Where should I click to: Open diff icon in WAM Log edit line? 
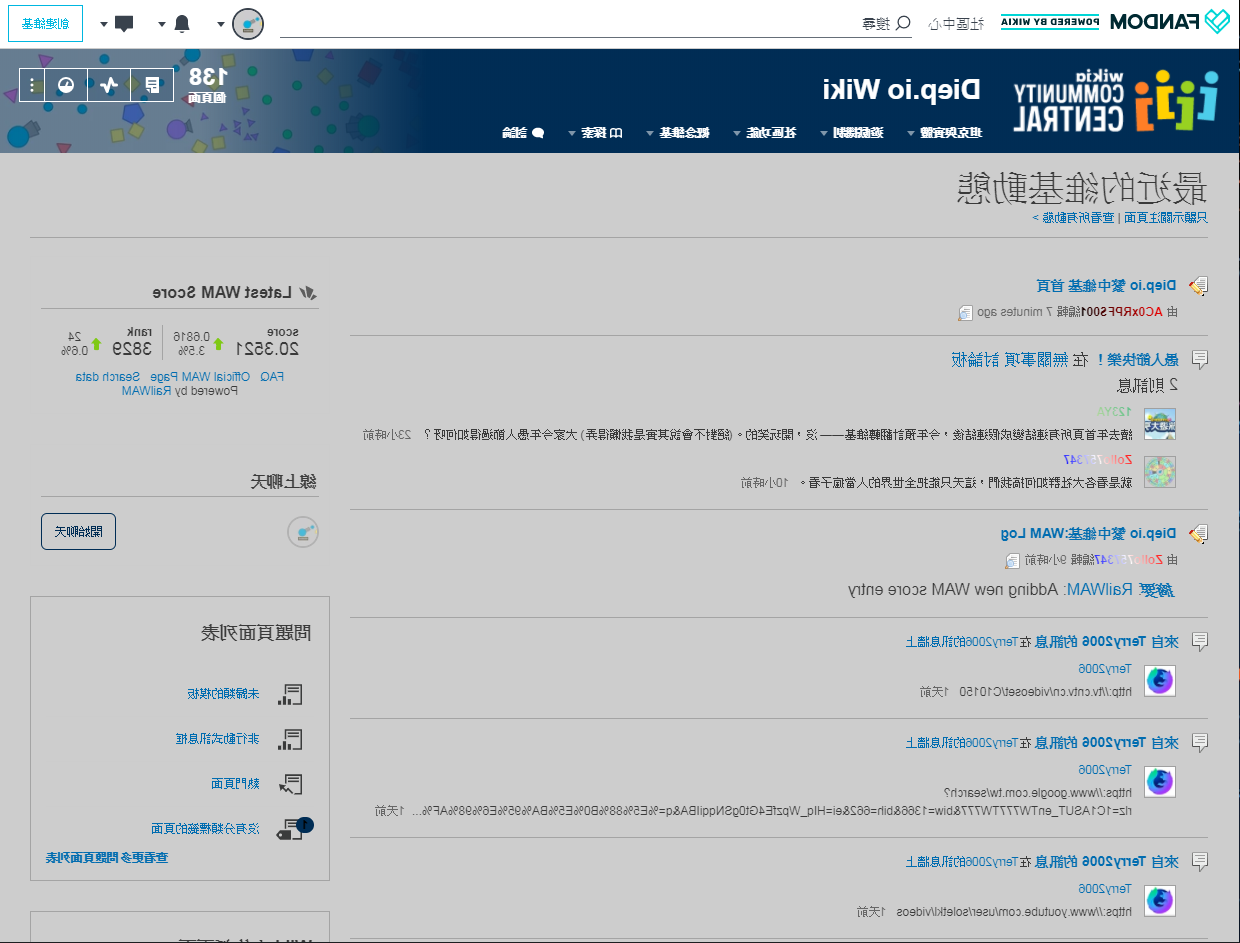1012,560
